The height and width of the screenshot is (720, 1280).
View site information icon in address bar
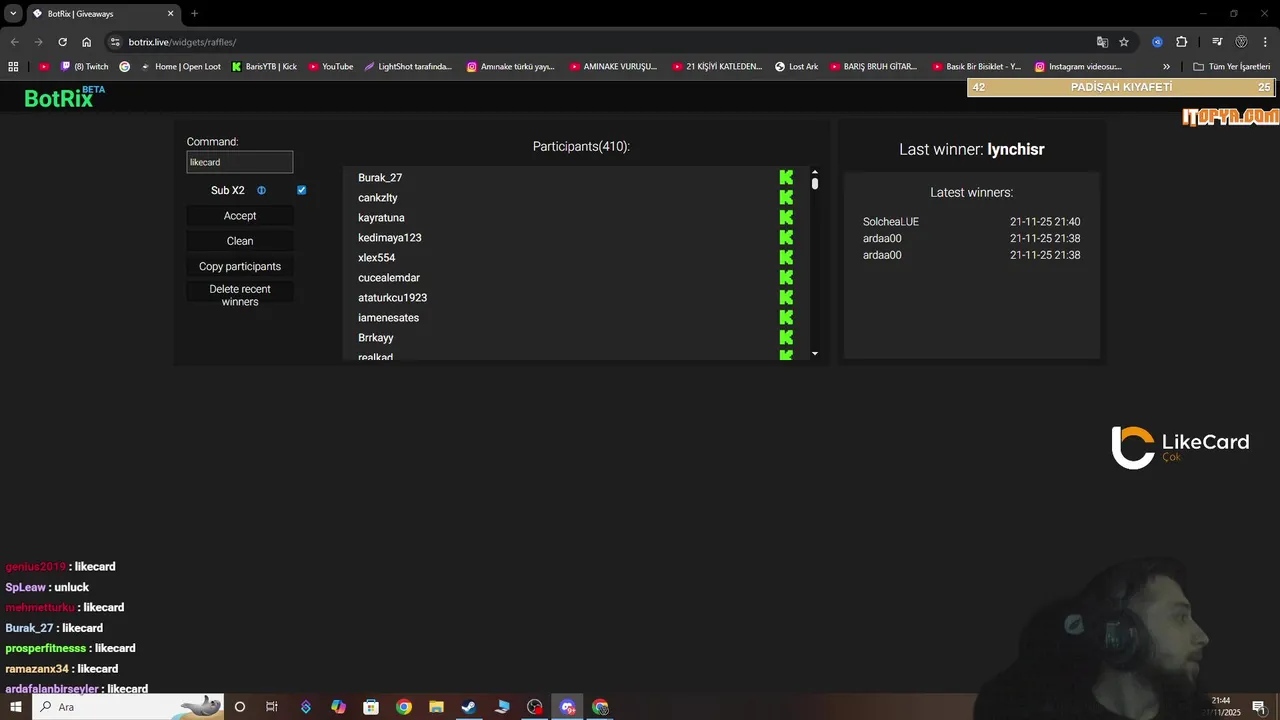pos(115,42)
